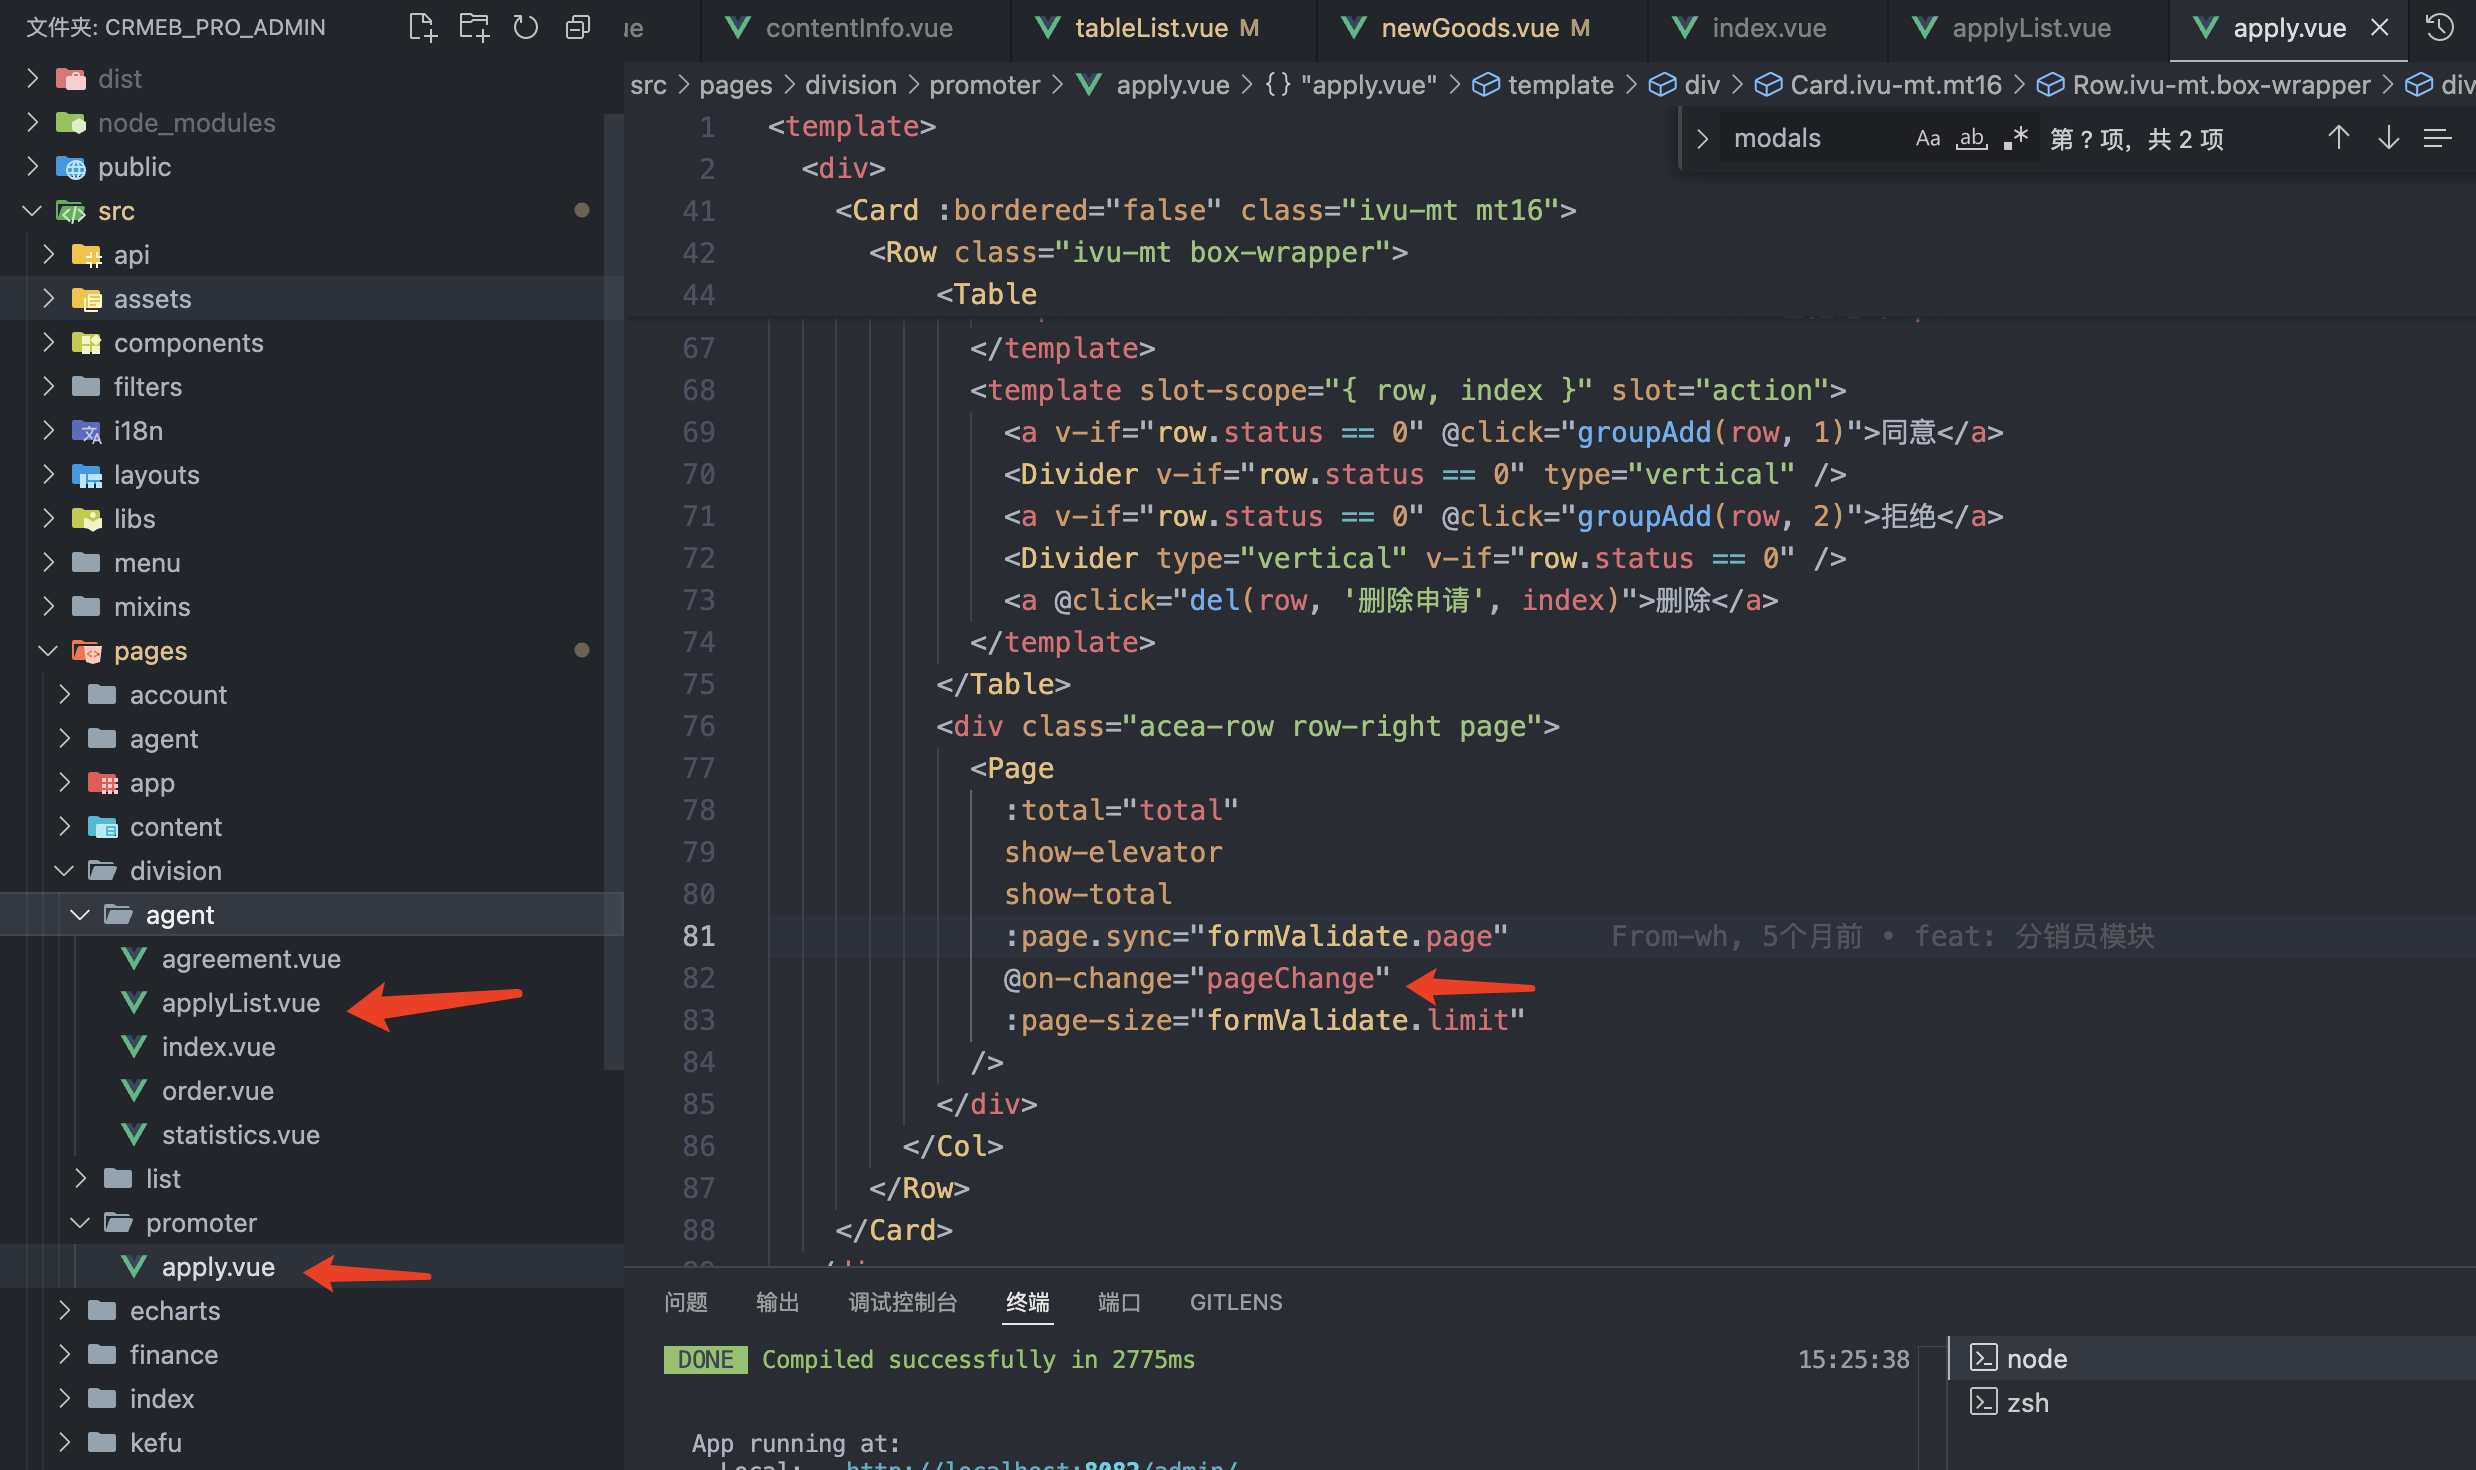Image resolution: width=2476 pixels, height=1470 pixels.
Task: Toggle Find in Selection icon
Action: pyautogui.click(x=2437, y=138)
